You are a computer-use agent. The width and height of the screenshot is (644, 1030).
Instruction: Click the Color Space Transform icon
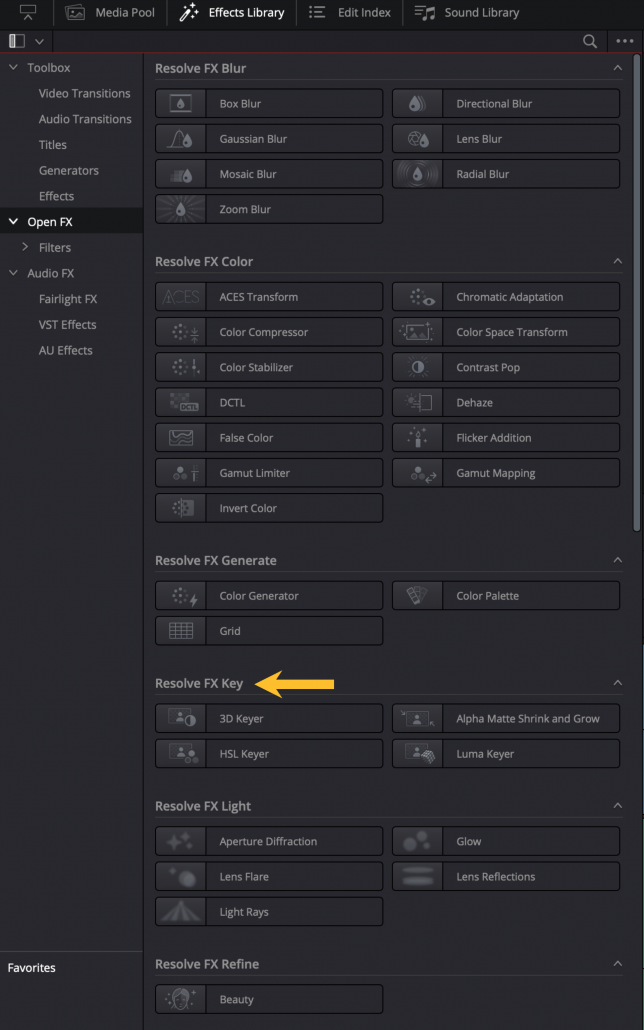coord(417,332)
